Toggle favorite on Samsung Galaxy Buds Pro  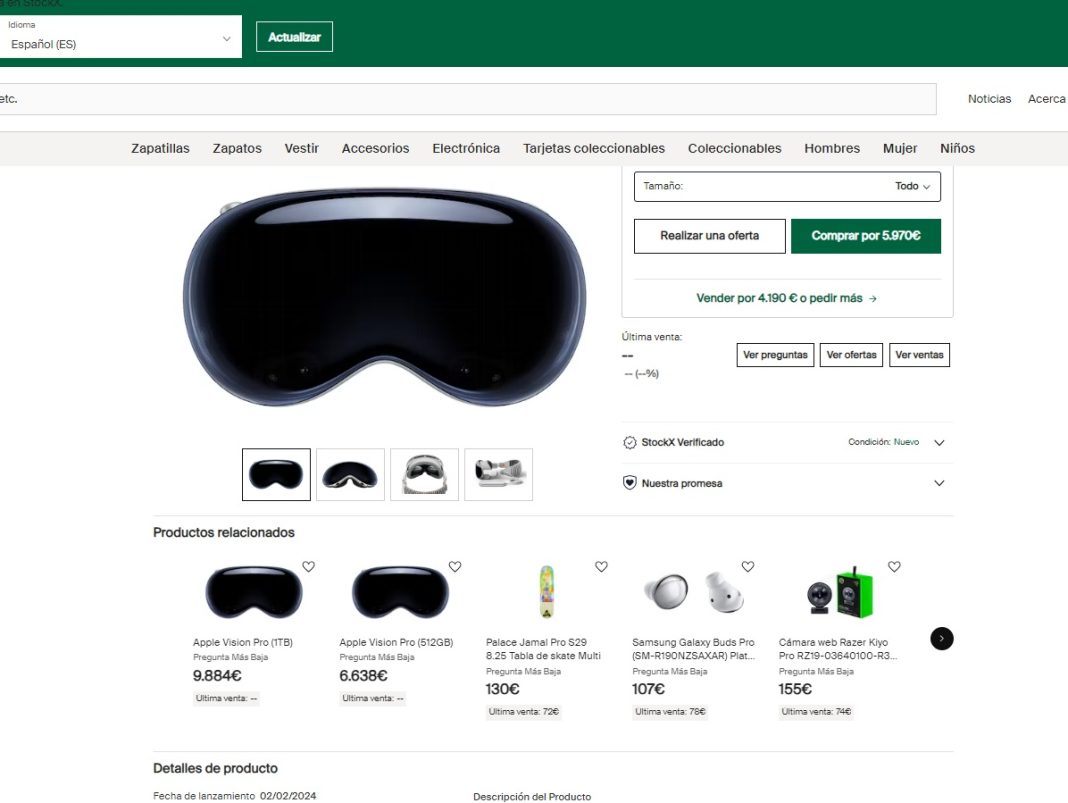[x=748, y=566]
